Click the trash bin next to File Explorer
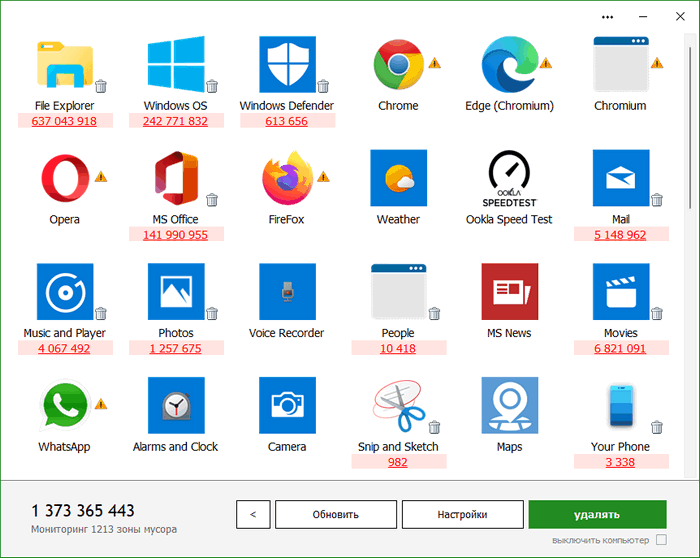The width and height of the screenshot is (700, 558). click(x=101, y=86)
